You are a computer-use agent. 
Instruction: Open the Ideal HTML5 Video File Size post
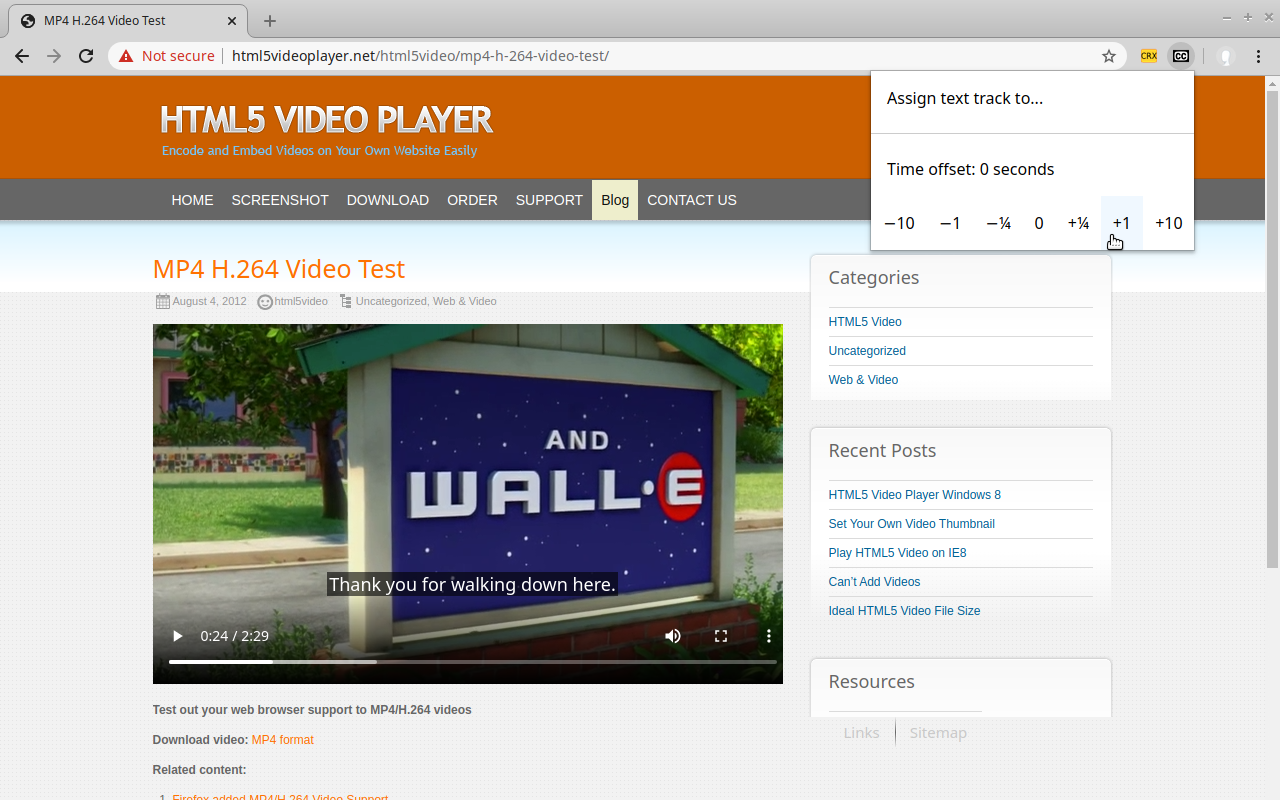pos(904,611)
